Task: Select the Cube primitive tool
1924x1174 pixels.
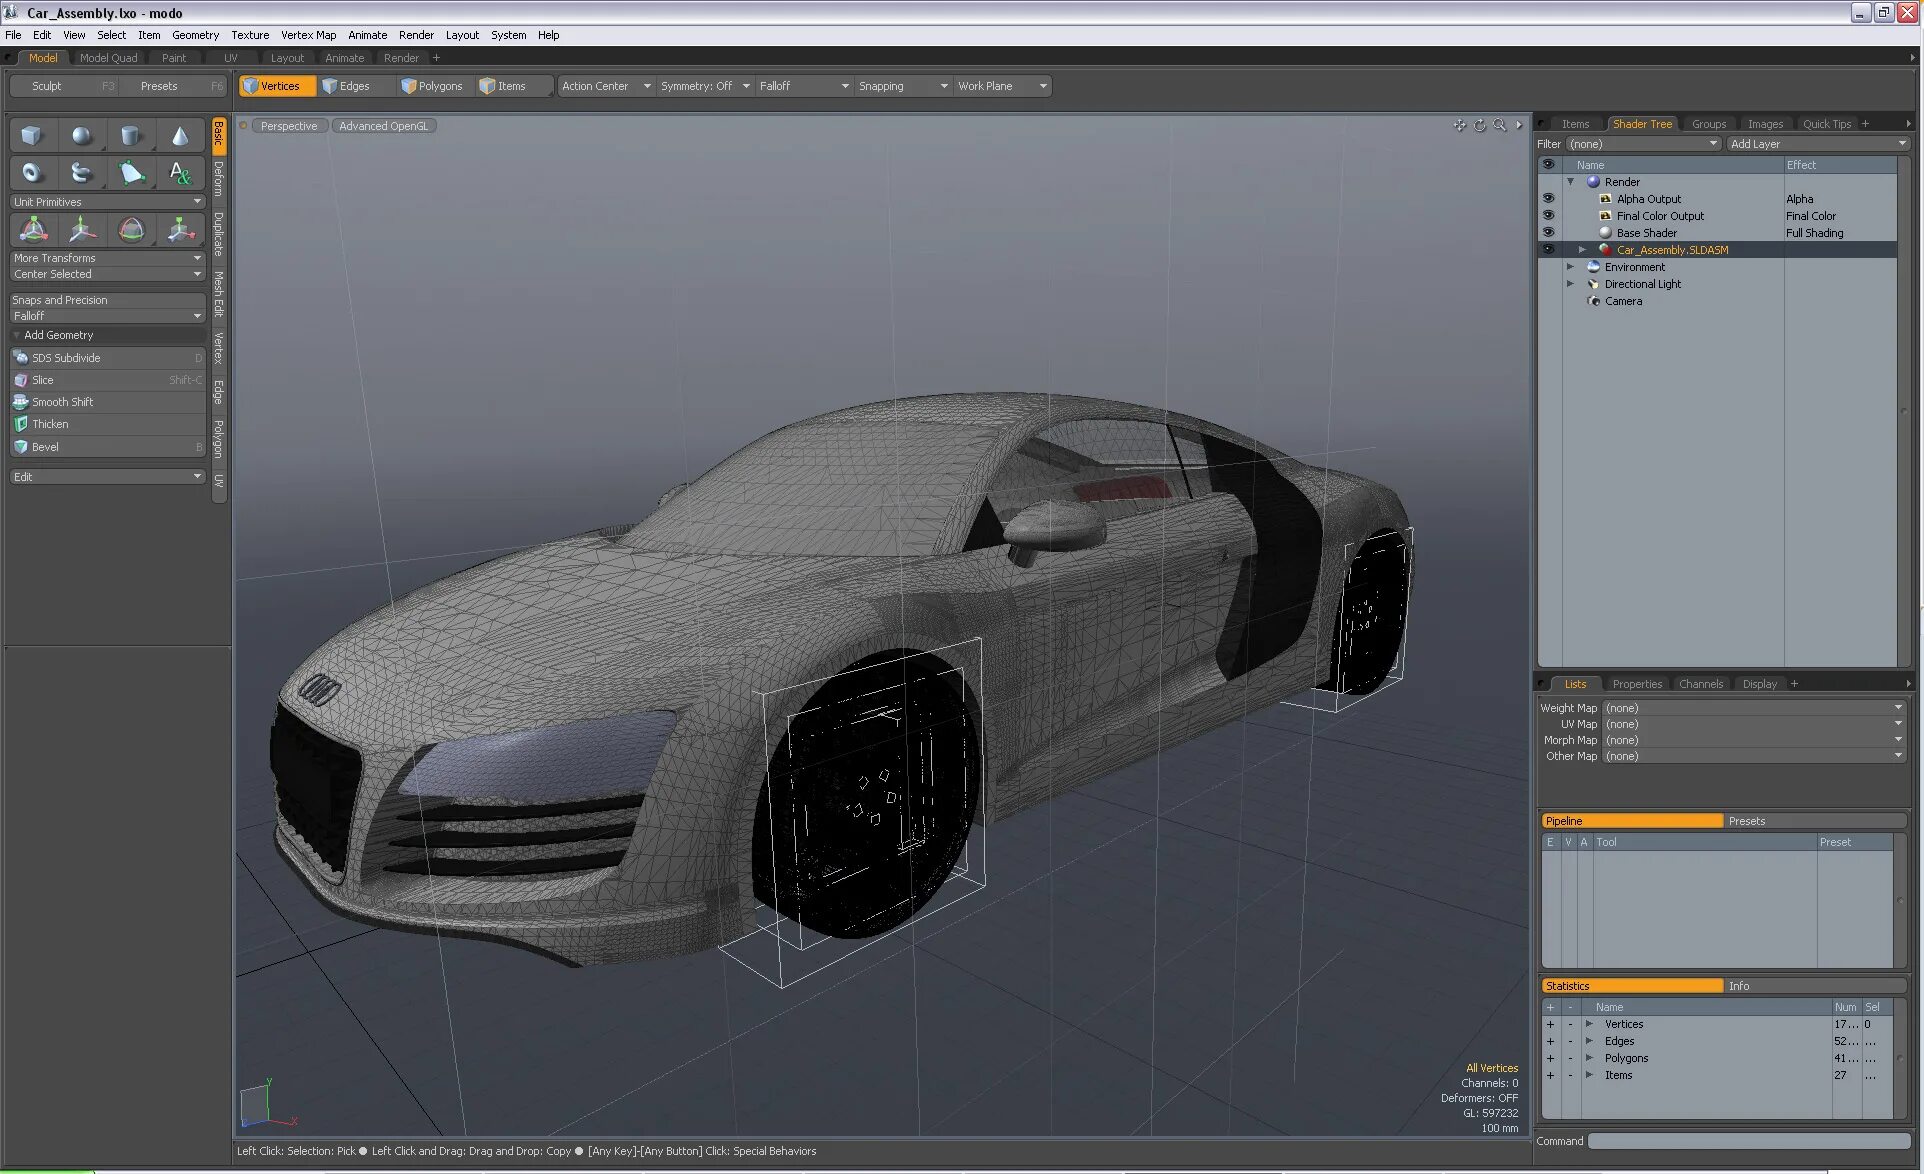Action: click(32, 136)
